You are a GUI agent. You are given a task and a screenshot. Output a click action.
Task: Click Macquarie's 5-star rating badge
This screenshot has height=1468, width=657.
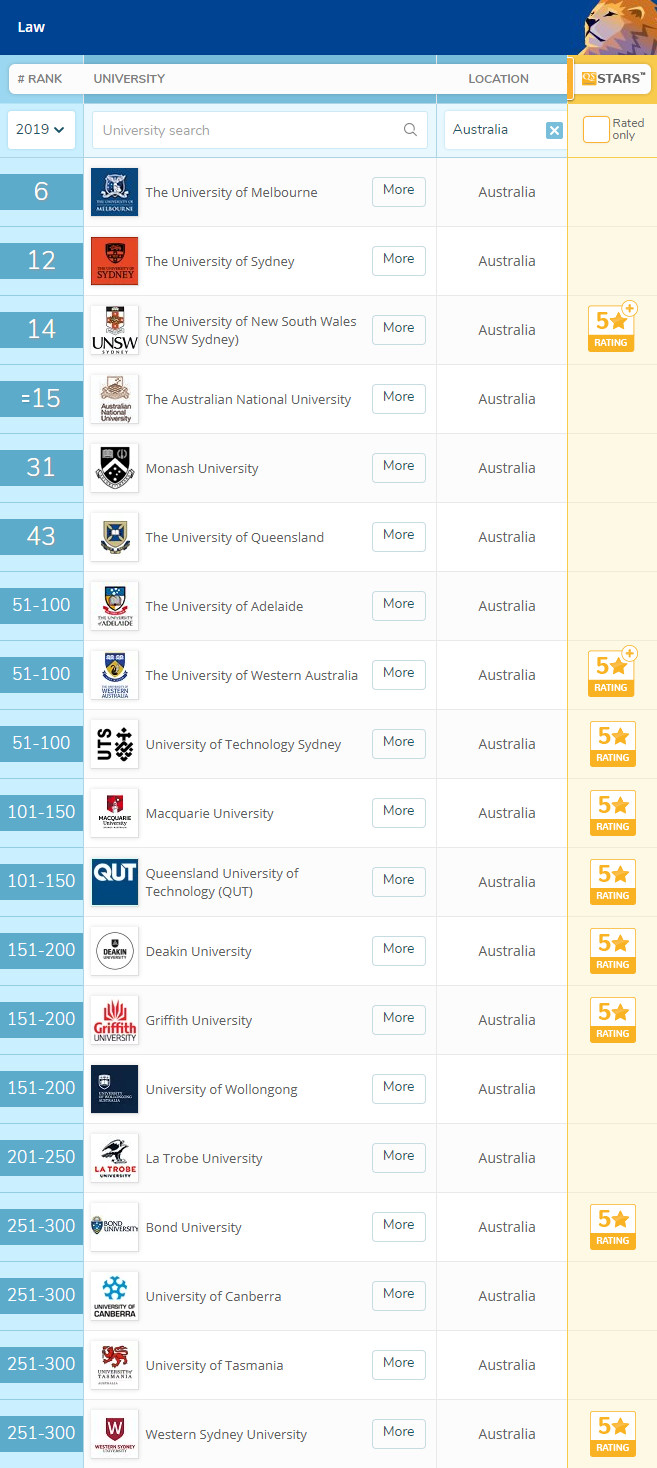coord(612,813)
